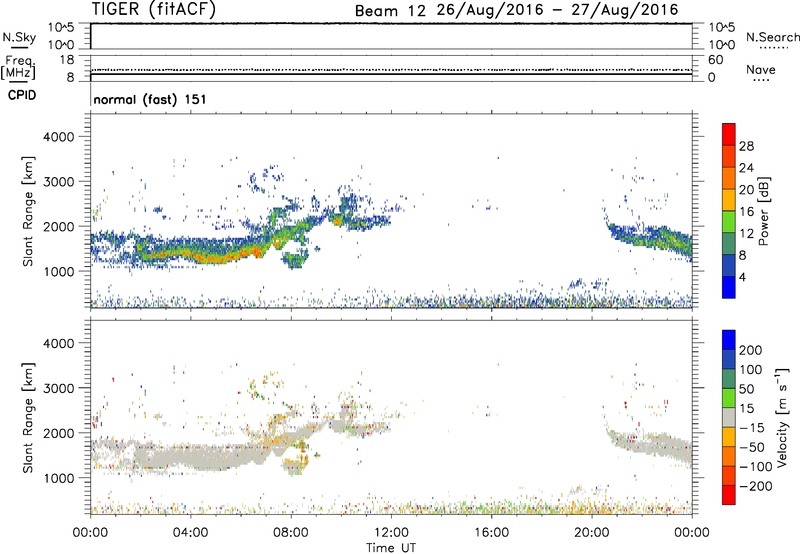Click the '200' Velocity colorbar value
The image size is (800, 554).
751,350
